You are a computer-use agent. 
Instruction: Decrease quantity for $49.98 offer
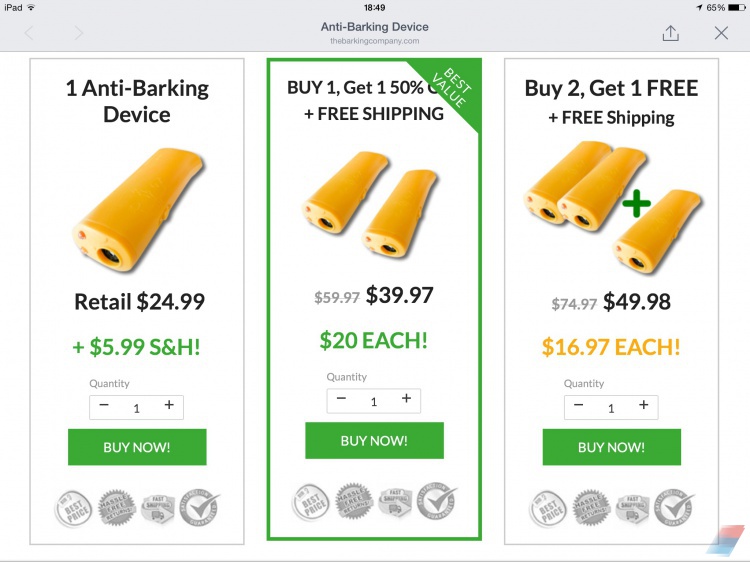point(578,405)
